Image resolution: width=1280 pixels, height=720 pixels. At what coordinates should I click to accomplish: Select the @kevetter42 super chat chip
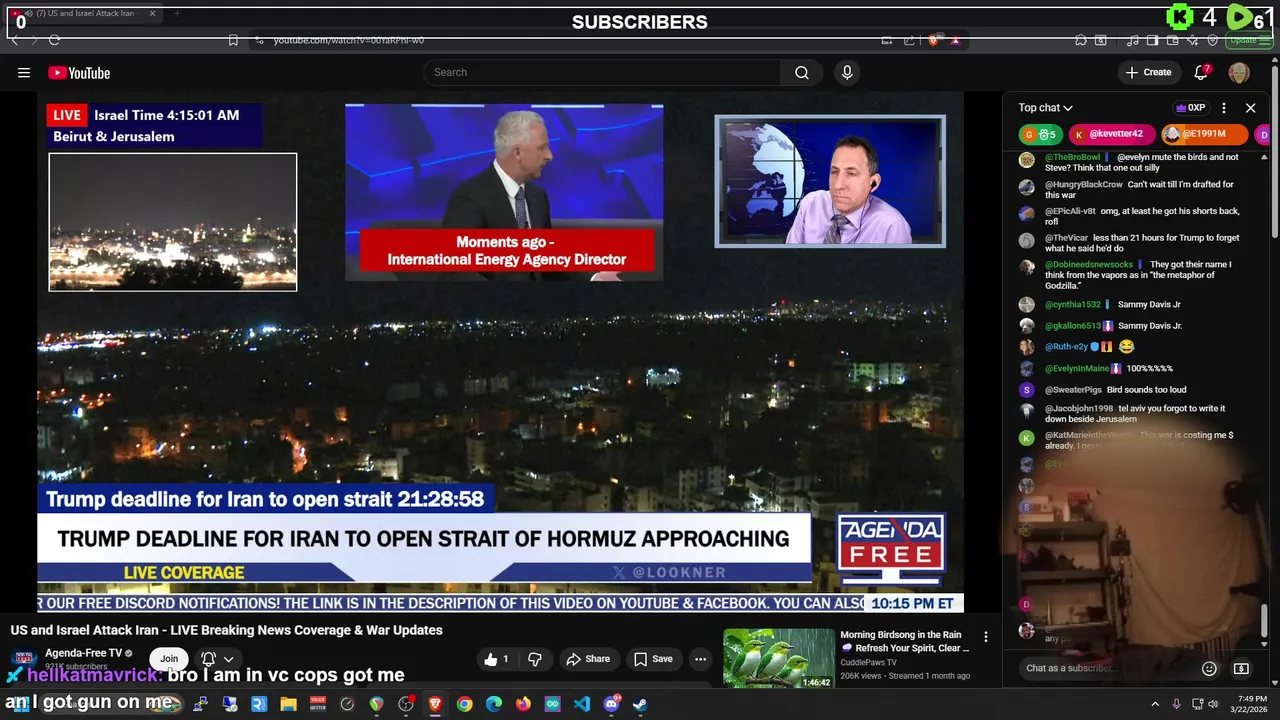pyautogui.click(x=1111, y=134)
